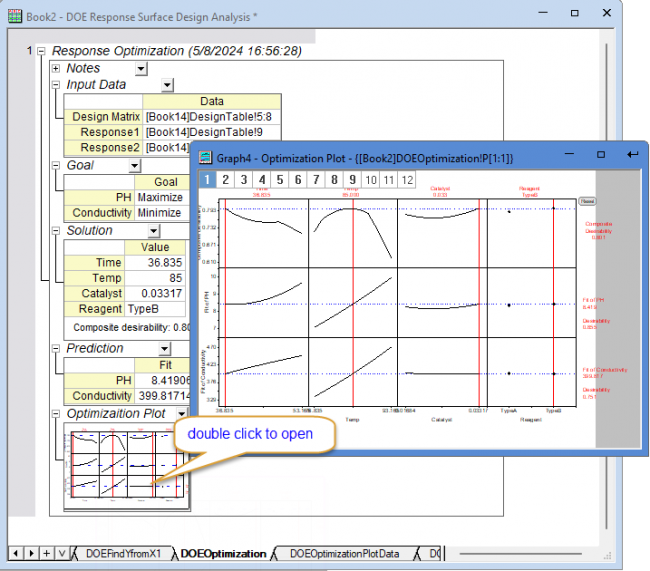The width and height of the screenshot is (650, 571).
Task: Click the Book2 workbook window icon
Action: tap(15, 17)
